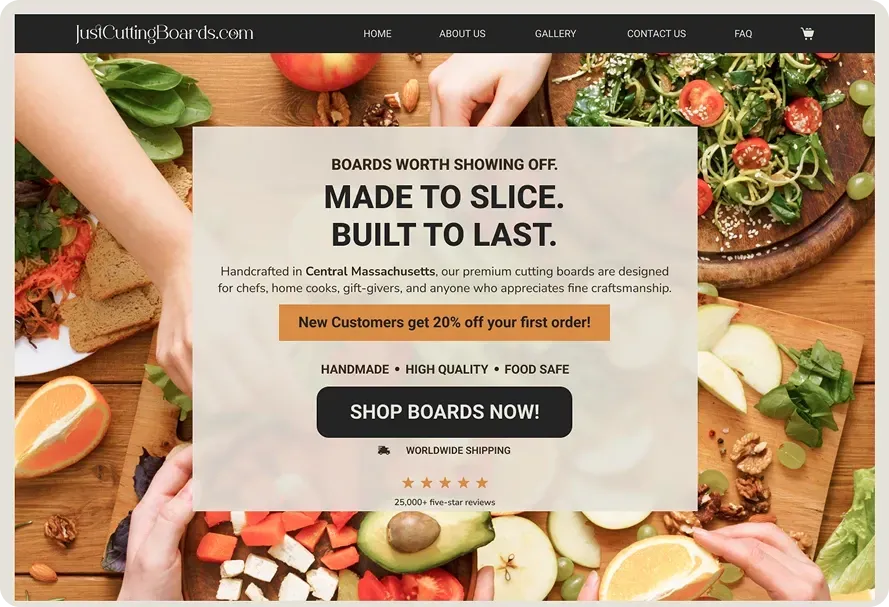Open the ABOUT US page

[462, 34]
